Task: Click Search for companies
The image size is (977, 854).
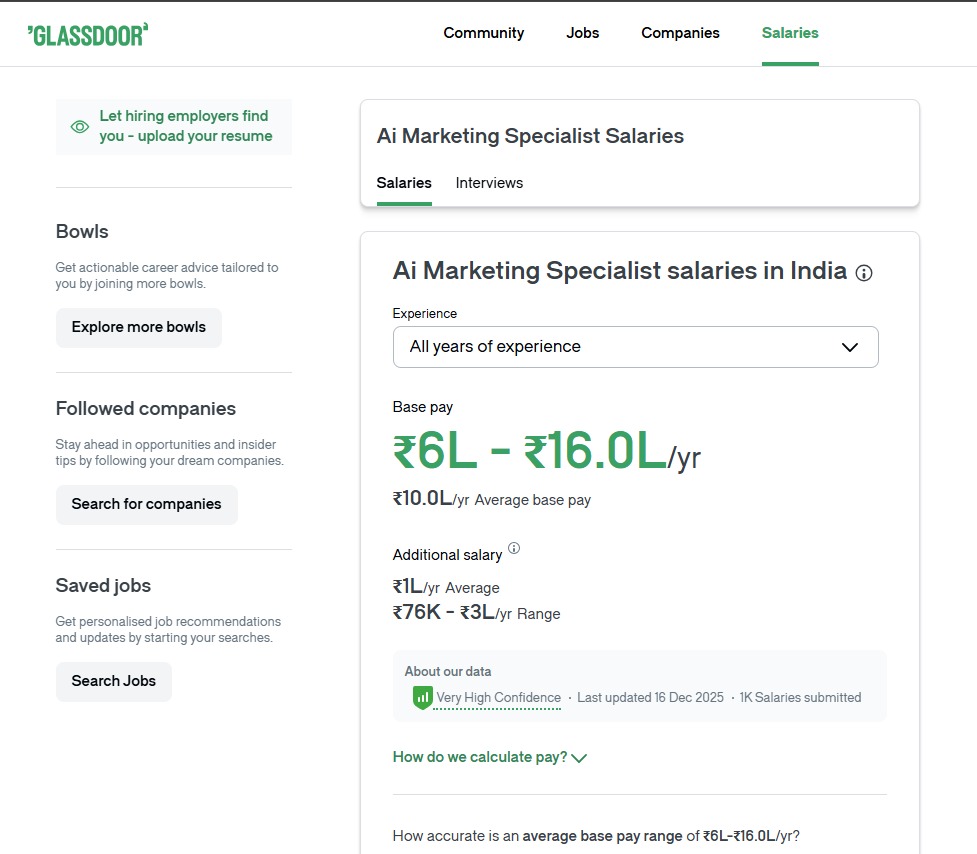Action: [146, 504]
